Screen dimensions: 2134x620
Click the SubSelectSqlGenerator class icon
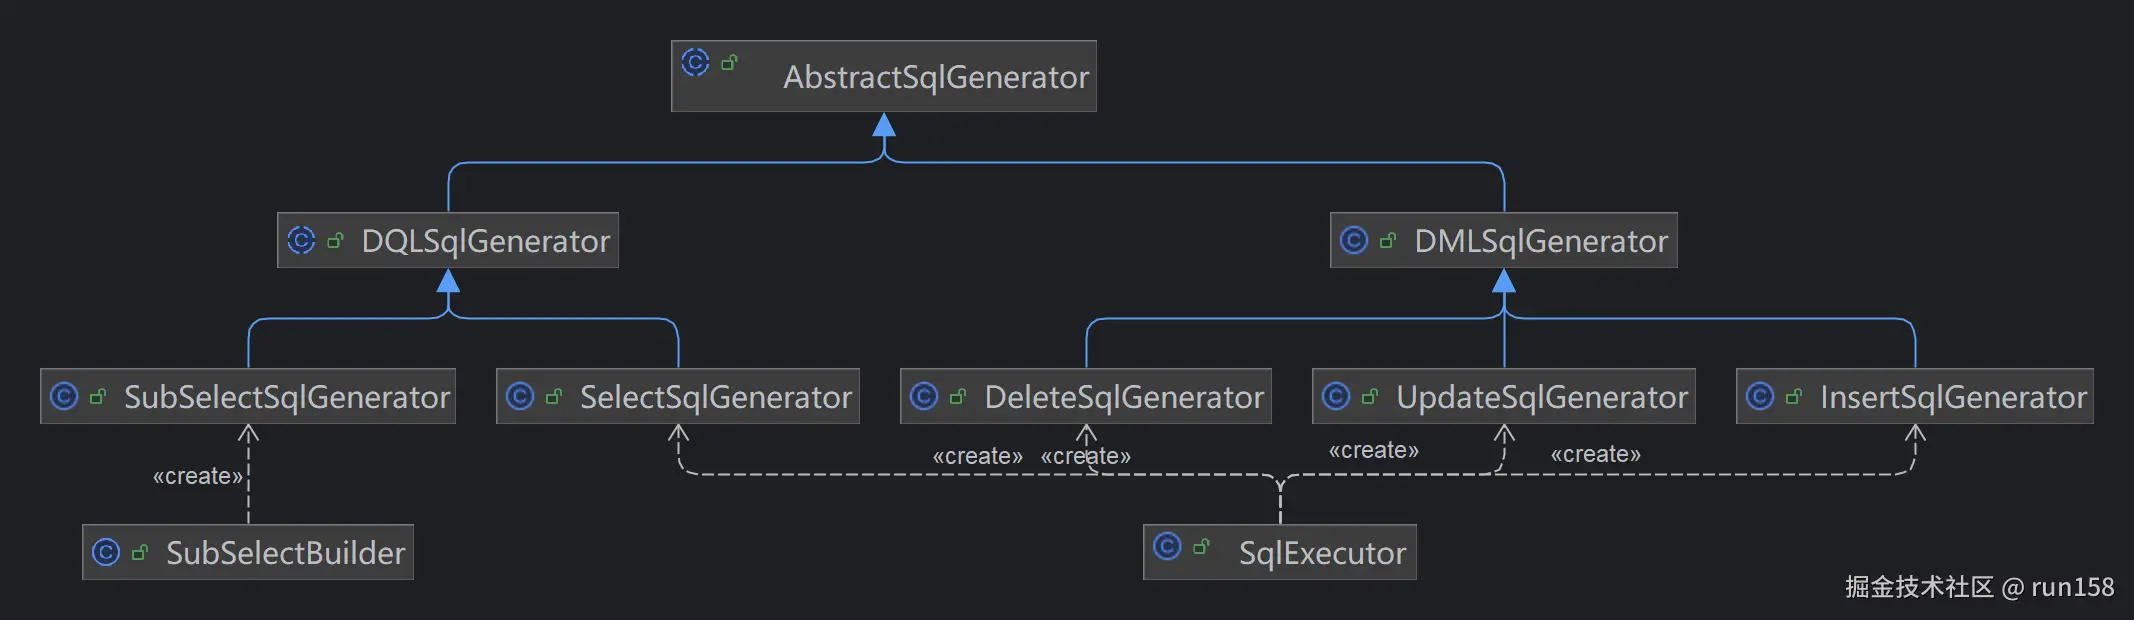[x=64, y=396]
